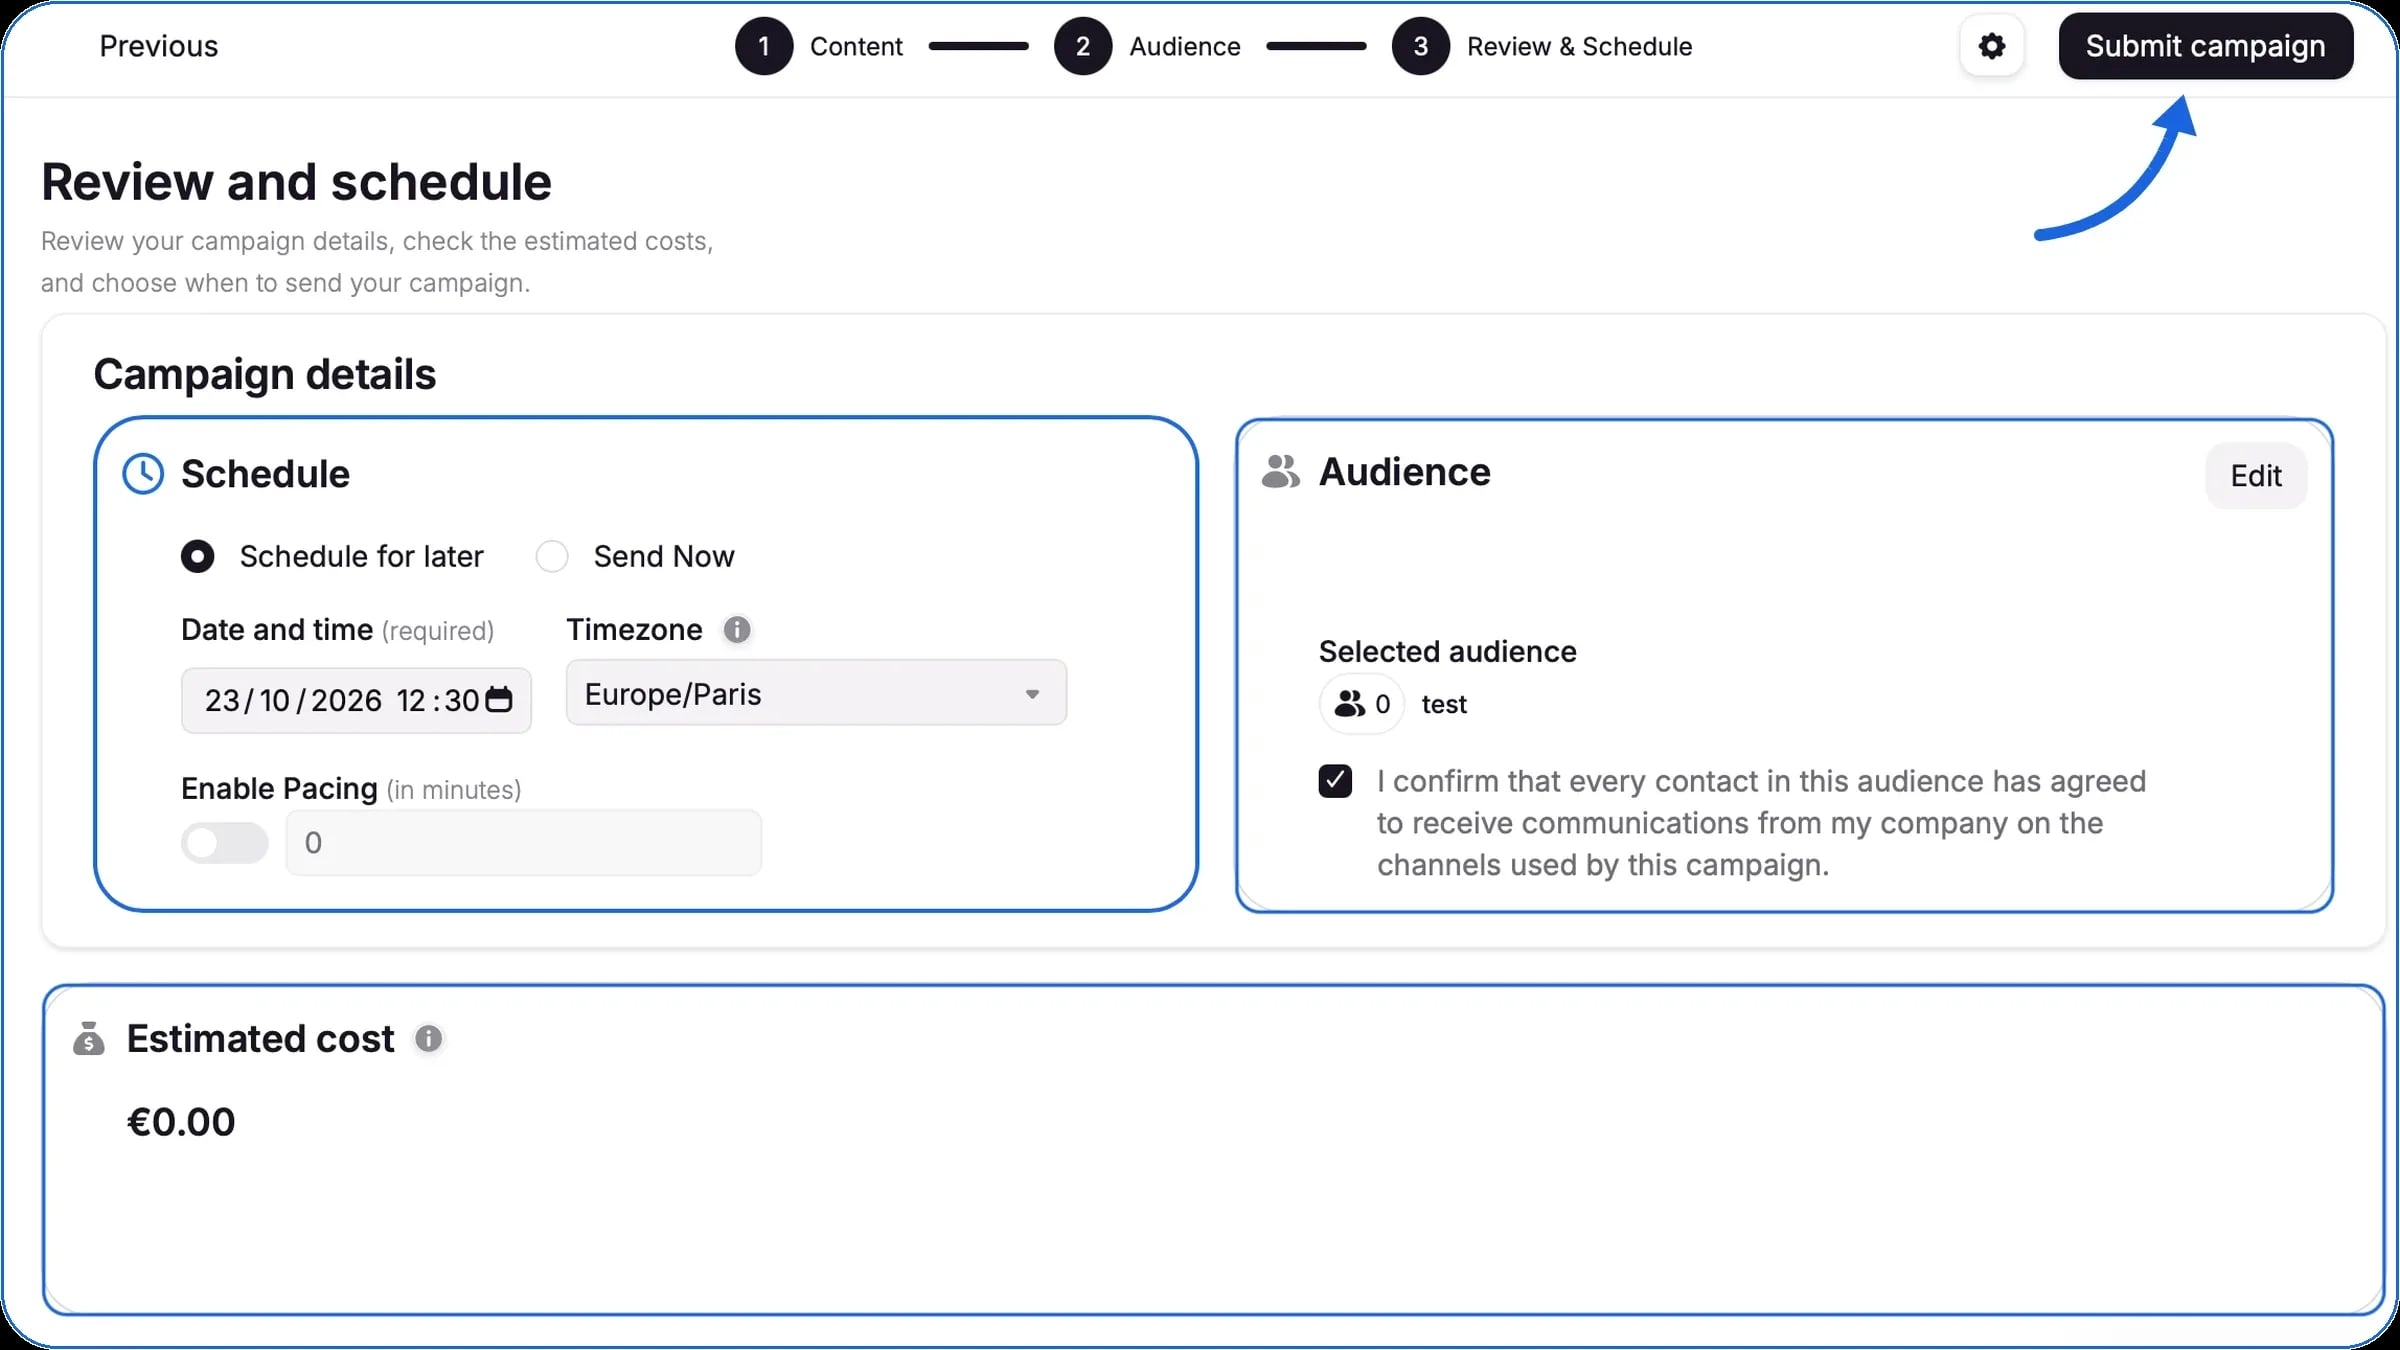This screenshot has height=1350, width=2400.
Task: Toggle Enable Pacing switch
Action: click(225, 843)
